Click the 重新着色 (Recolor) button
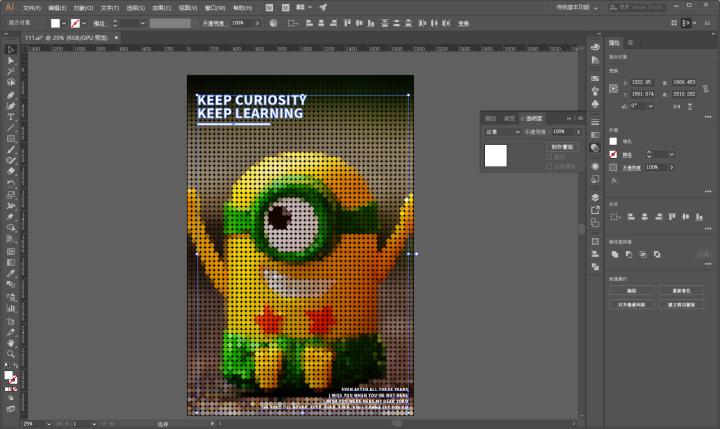Screen dimensions: 720x429 683,290
